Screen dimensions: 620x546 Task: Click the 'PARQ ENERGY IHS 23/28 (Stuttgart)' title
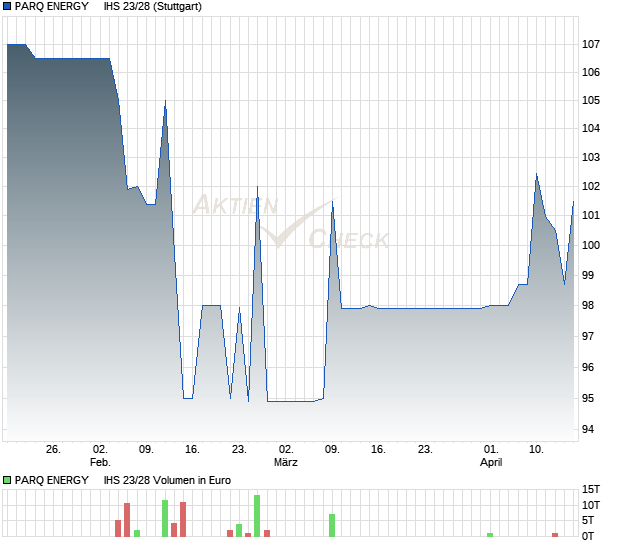click(108, 6)
